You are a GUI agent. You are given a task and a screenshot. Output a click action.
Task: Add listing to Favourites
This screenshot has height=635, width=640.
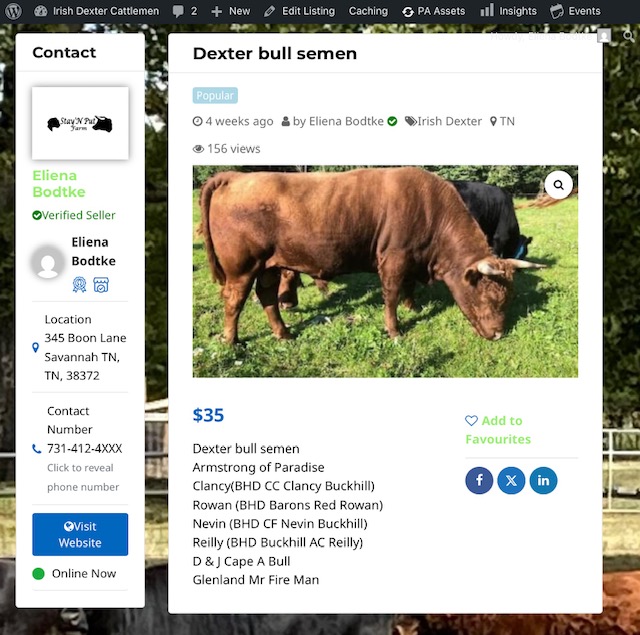click(498, 430)
